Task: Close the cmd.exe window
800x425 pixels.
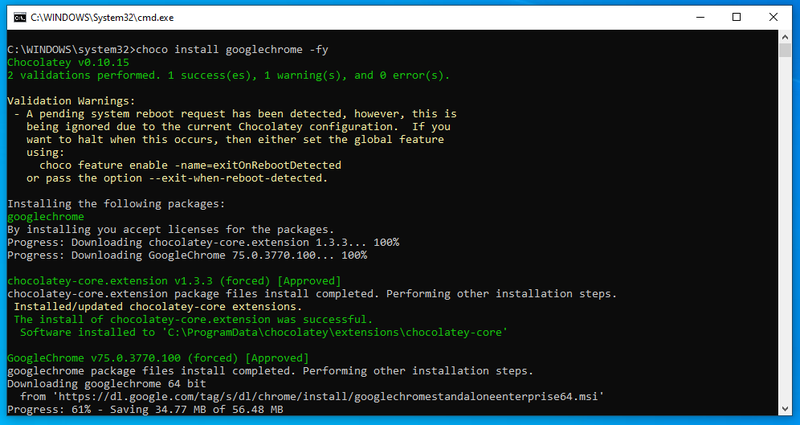Action: (x=773, y=17)
